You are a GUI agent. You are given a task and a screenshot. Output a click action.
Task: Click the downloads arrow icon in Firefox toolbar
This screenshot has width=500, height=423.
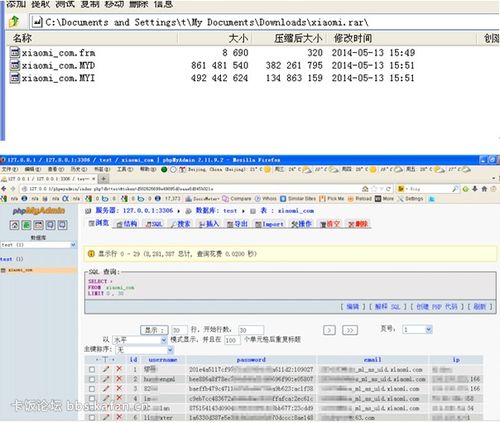point(475,189)
